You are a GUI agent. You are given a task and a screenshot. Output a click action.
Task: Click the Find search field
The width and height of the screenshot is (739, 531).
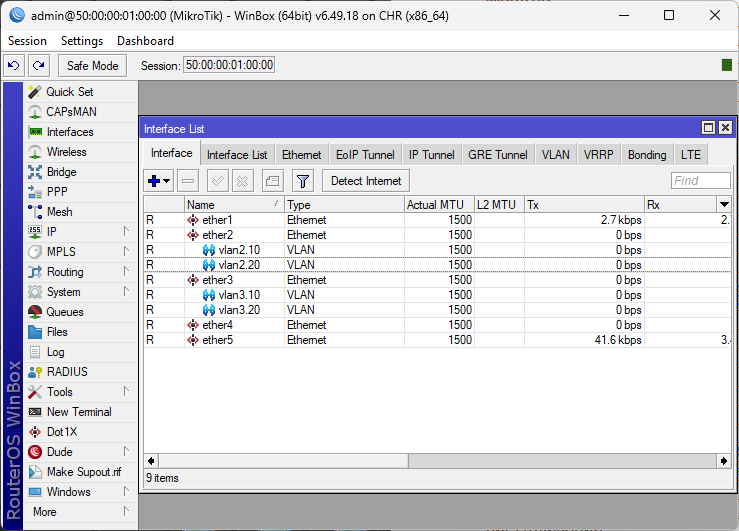700,181
